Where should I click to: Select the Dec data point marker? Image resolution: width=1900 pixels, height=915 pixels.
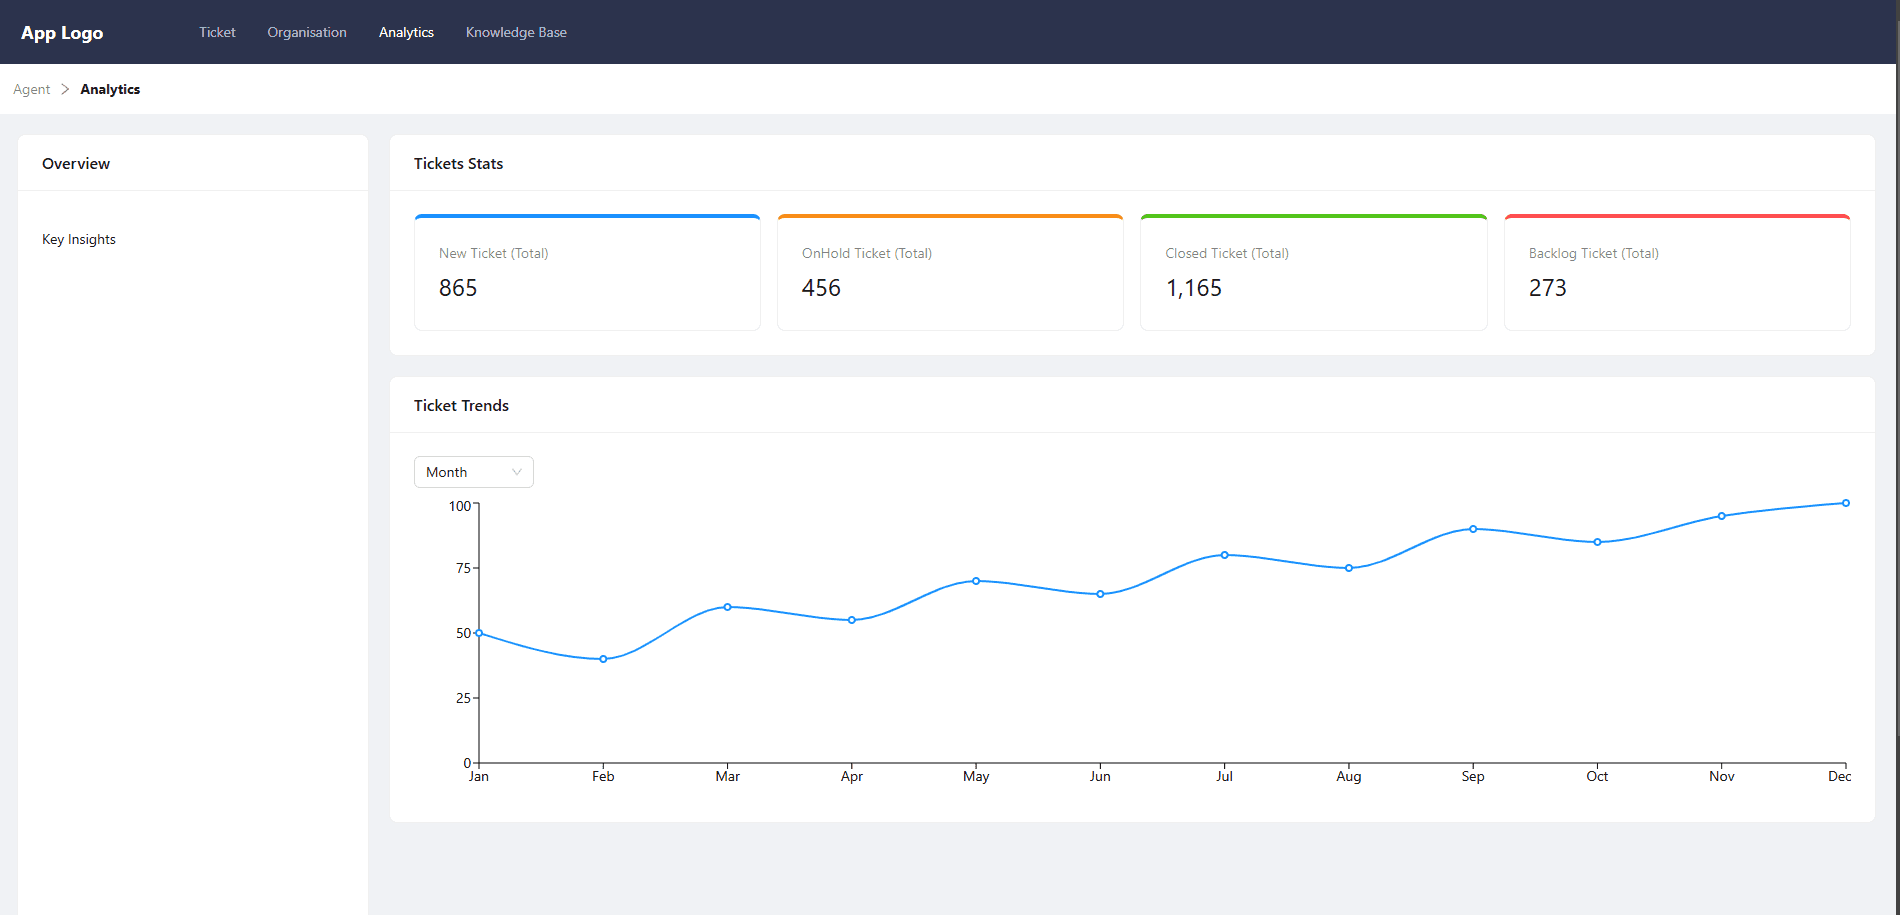point(1845,503)
